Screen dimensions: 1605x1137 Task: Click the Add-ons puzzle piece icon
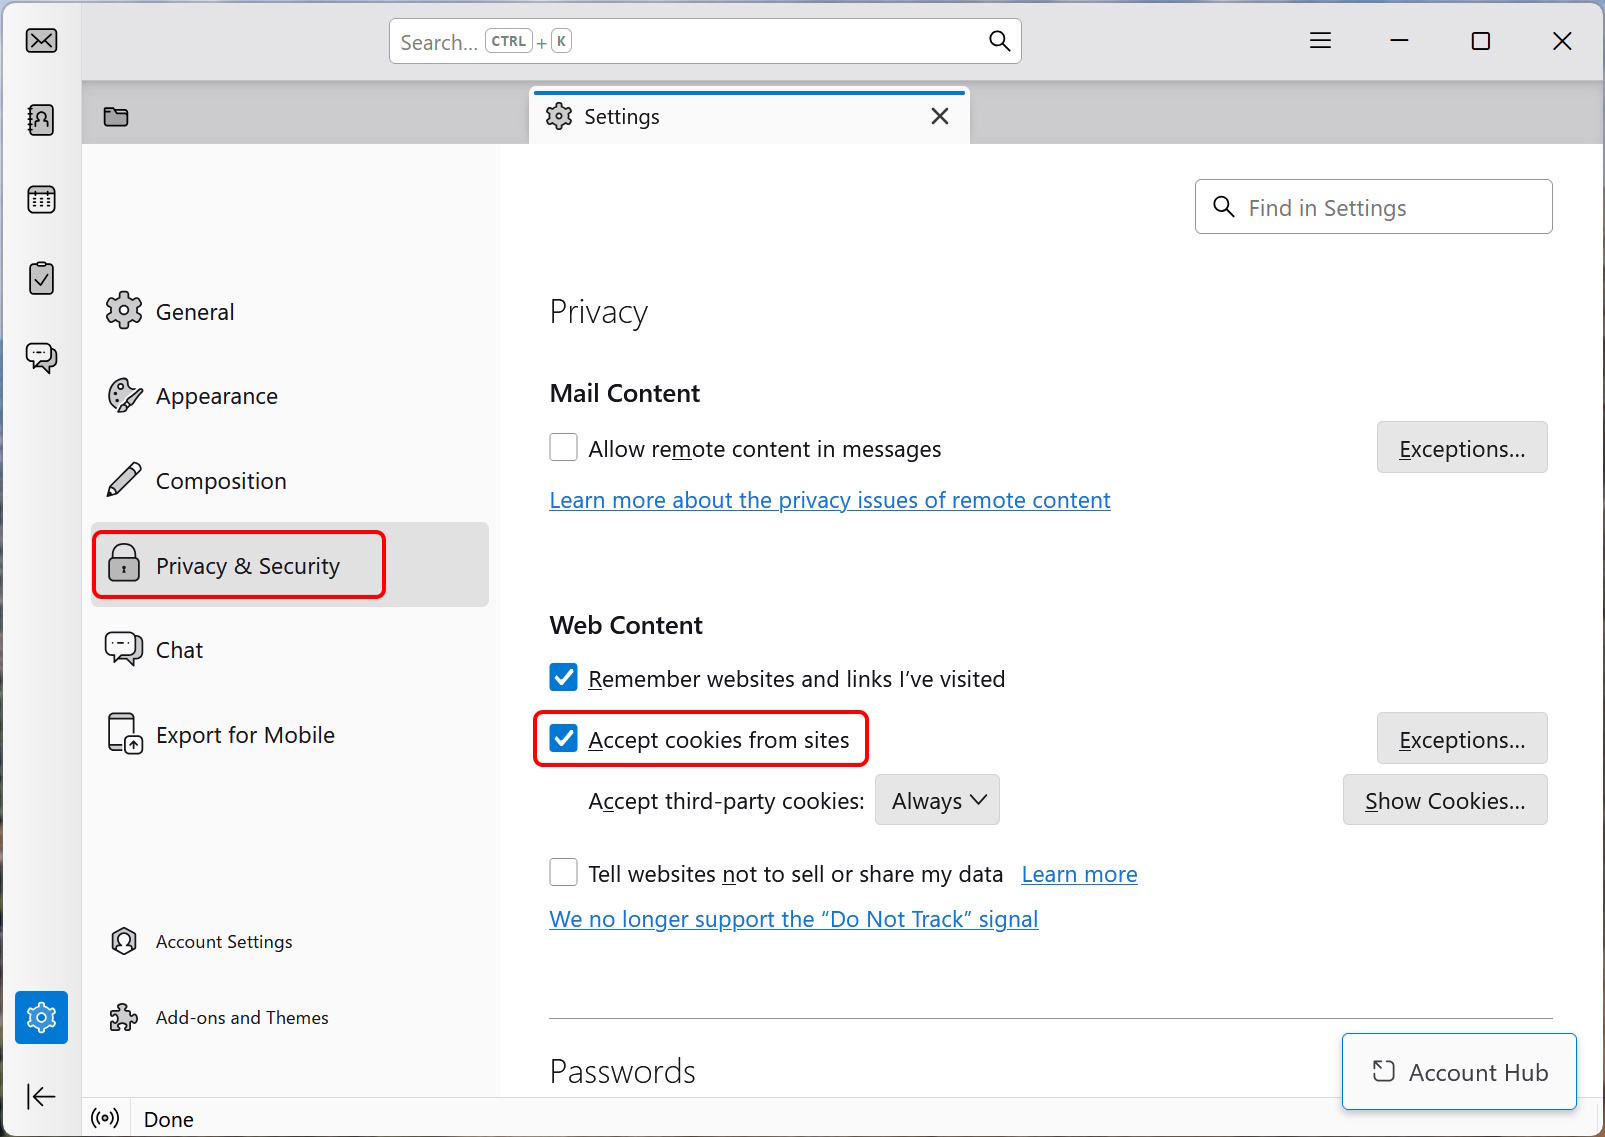click(x=124, y=1017)
